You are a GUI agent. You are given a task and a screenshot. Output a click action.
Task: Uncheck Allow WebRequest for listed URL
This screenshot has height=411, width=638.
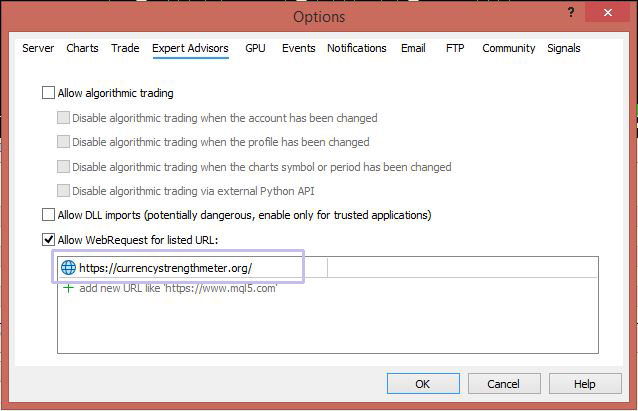[49, 240]
